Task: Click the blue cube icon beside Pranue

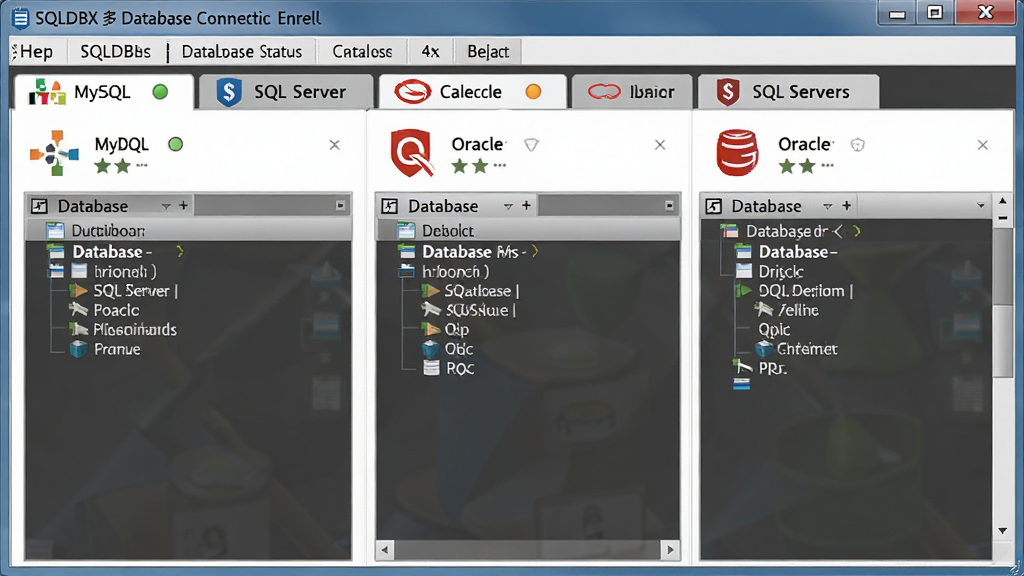Action: point(79,349)
